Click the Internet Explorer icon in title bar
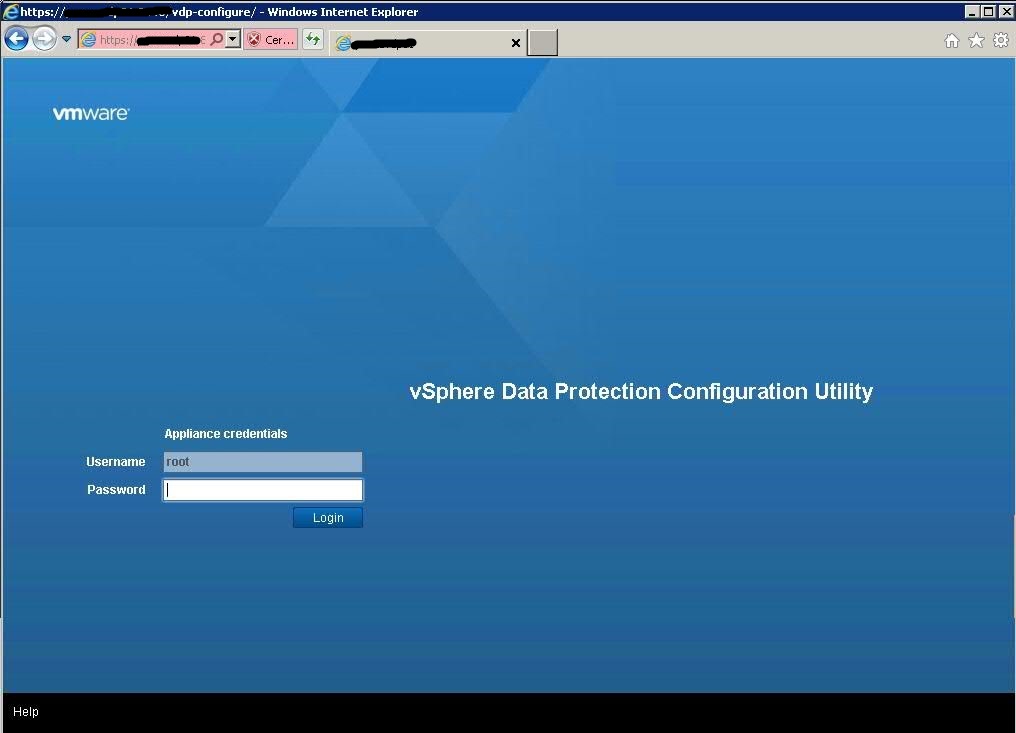The width and height of the screenshot is (1016, 733). pyautogui.click(x=10, y=12)
